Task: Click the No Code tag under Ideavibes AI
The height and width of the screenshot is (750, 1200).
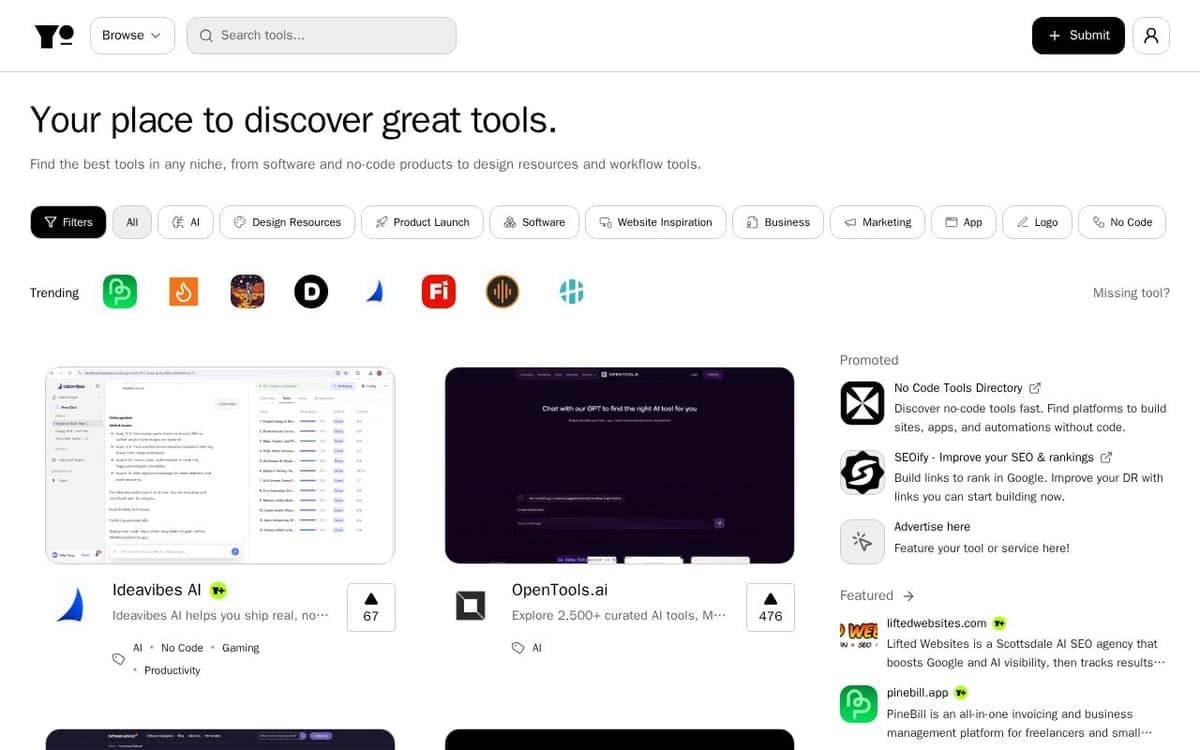Action: click(182, 648)
